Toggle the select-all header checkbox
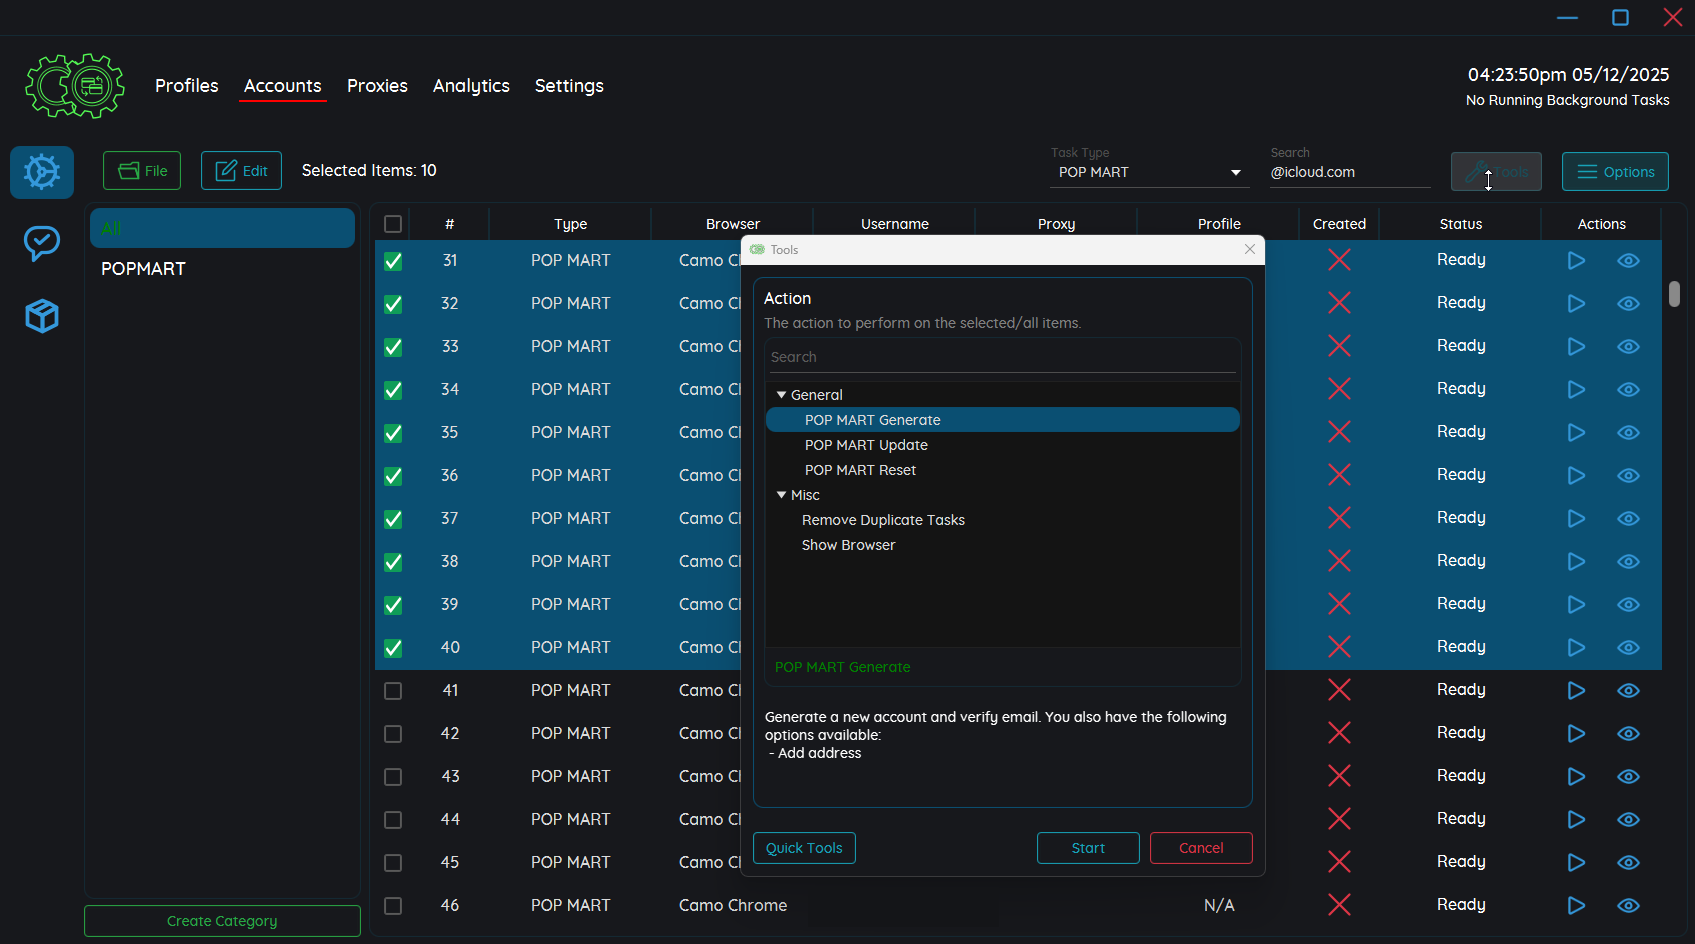The width and height of the screenshot is (1695, 944). tap(393, 224)
